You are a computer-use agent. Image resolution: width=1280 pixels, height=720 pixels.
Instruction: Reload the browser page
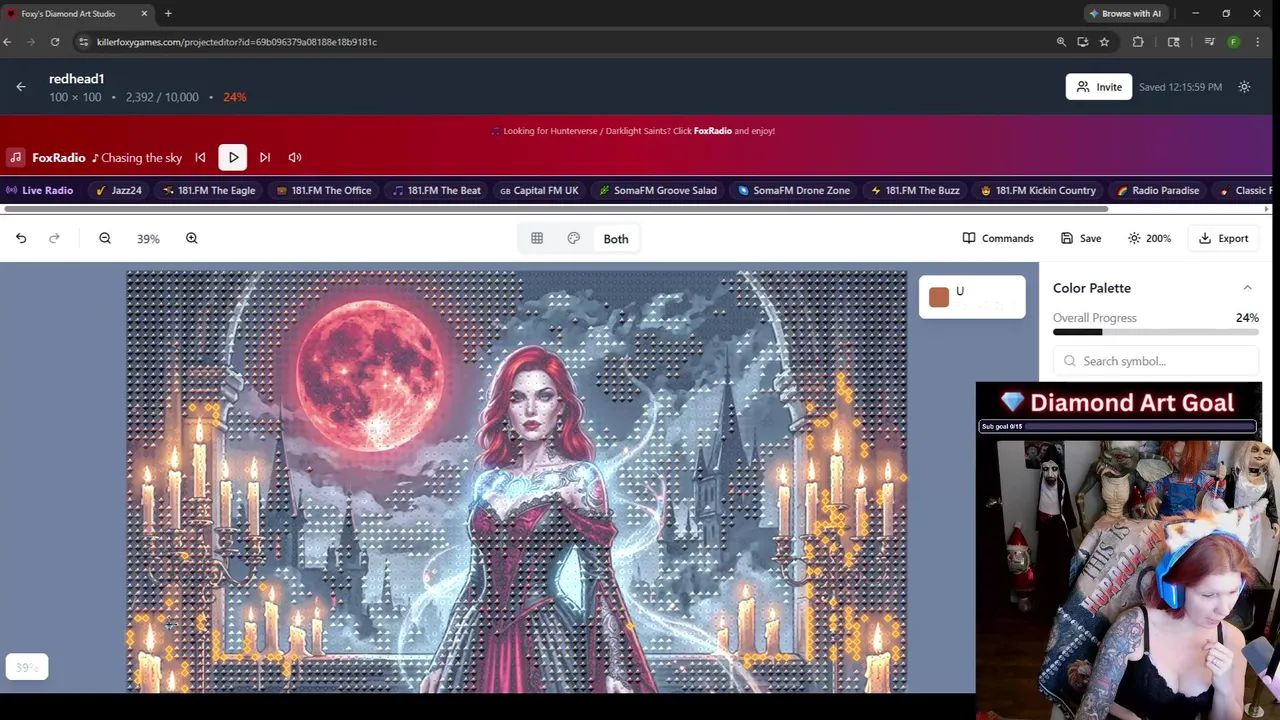coord(55,42)
